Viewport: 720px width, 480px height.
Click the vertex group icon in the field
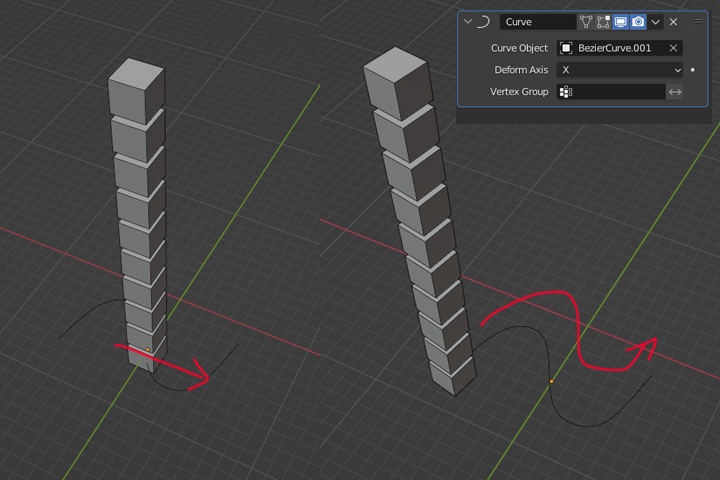pyautogui.click(x=566, y=92)
